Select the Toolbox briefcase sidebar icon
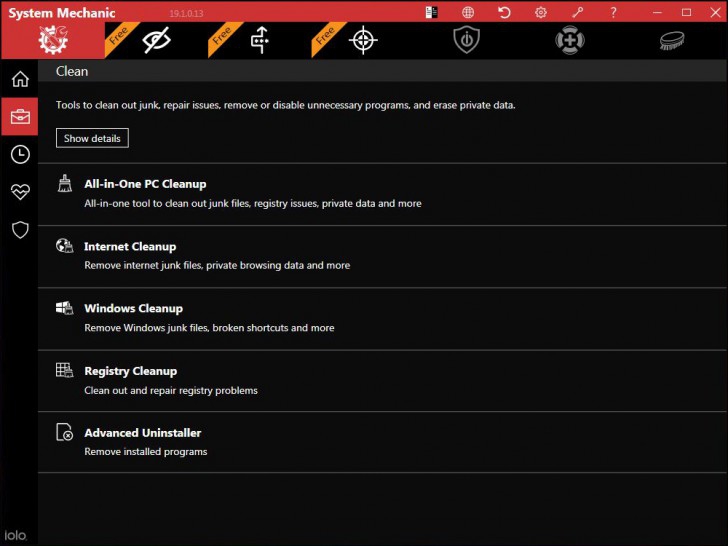This screenshot has height=546, width=728. (x=20, y=117)
